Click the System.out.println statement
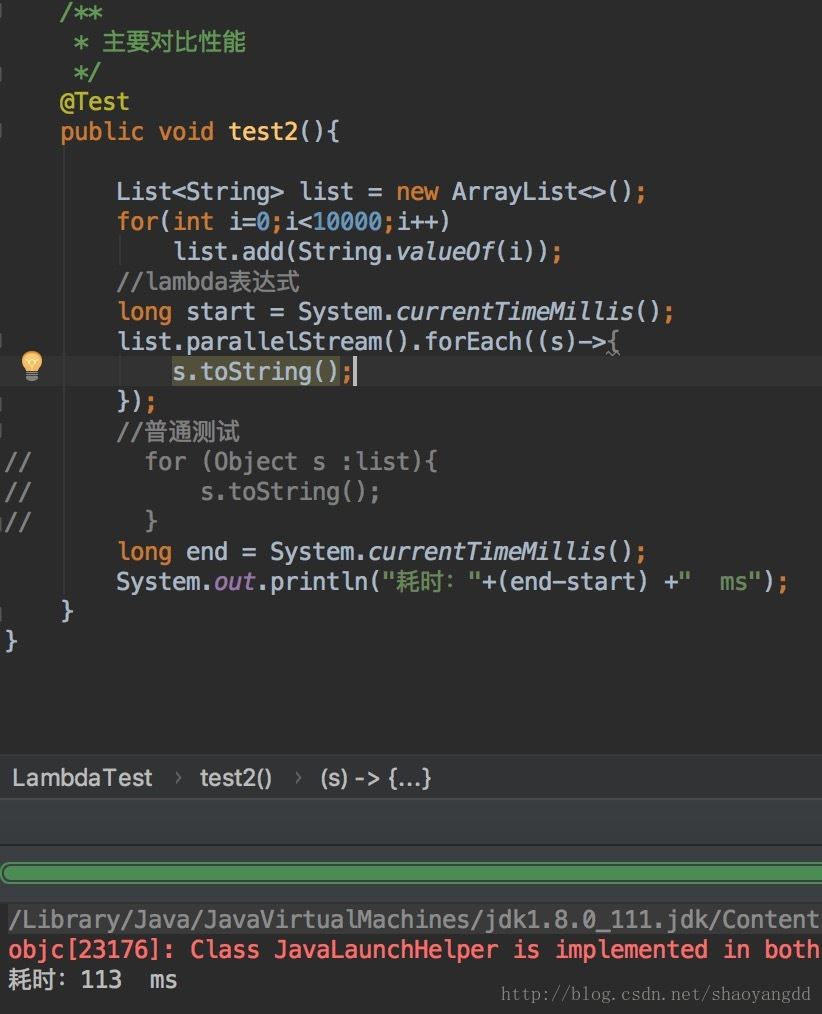Screen dimensions: 822x1014 [451, 581]
